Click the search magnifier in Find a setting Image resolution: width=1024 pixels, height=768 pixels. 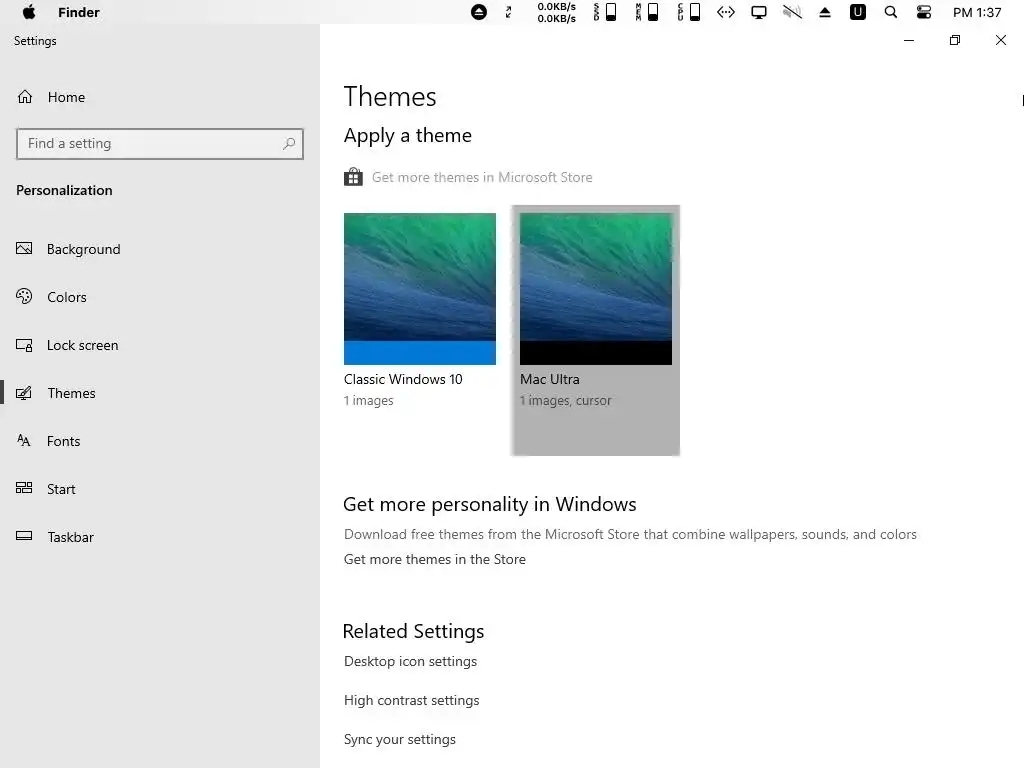289,143
